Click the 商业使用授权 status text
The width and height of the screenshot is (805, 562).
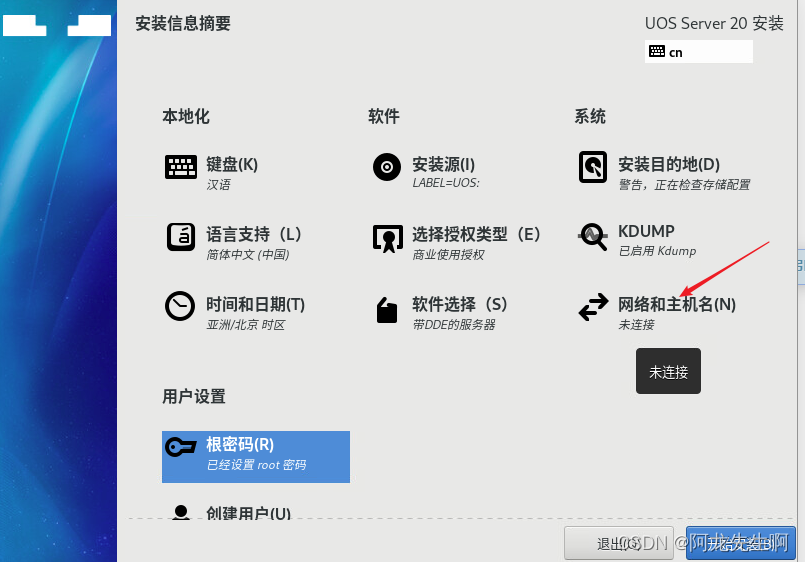(448, 255)
